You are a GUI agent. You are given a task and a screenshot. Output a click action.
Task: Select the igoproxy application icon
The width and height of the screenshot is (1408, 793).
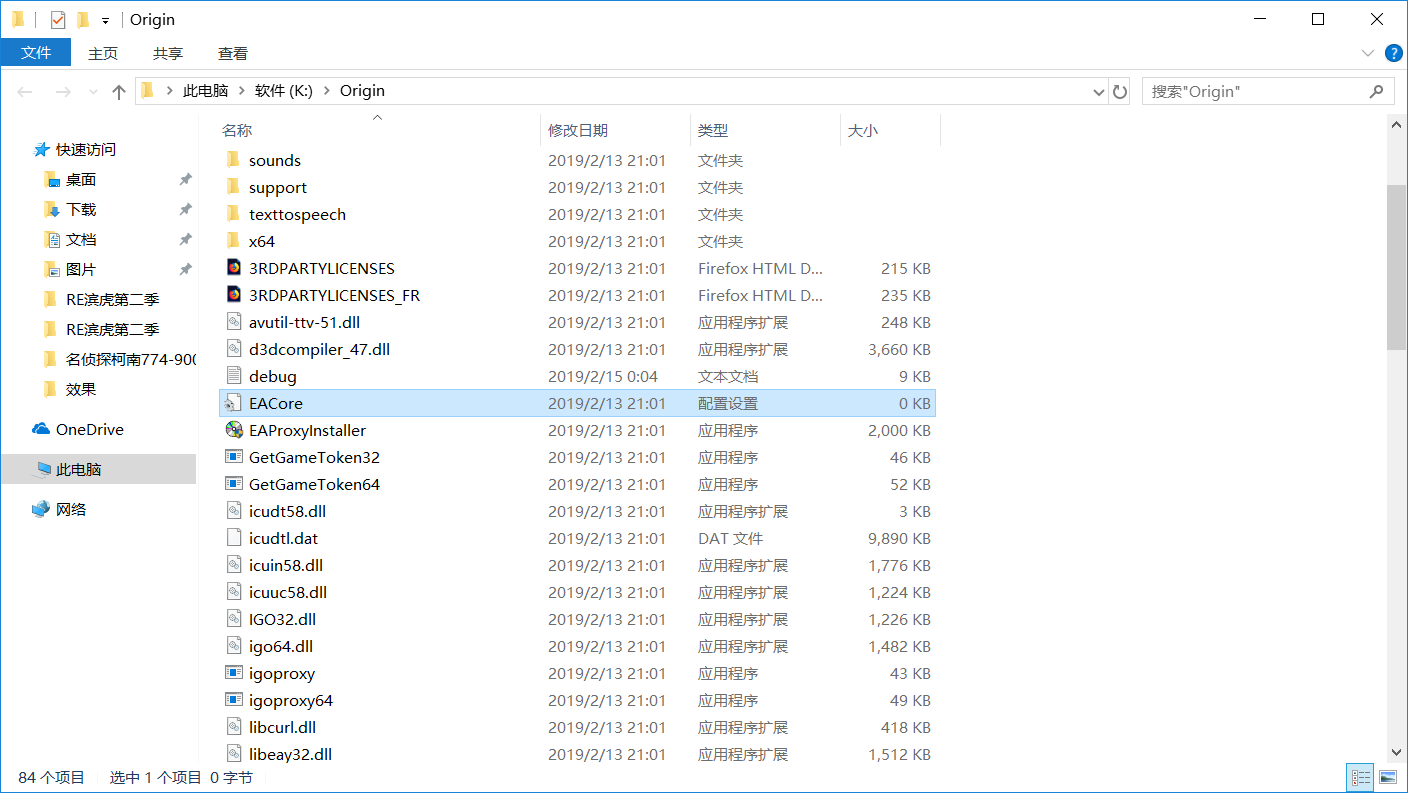233,673
